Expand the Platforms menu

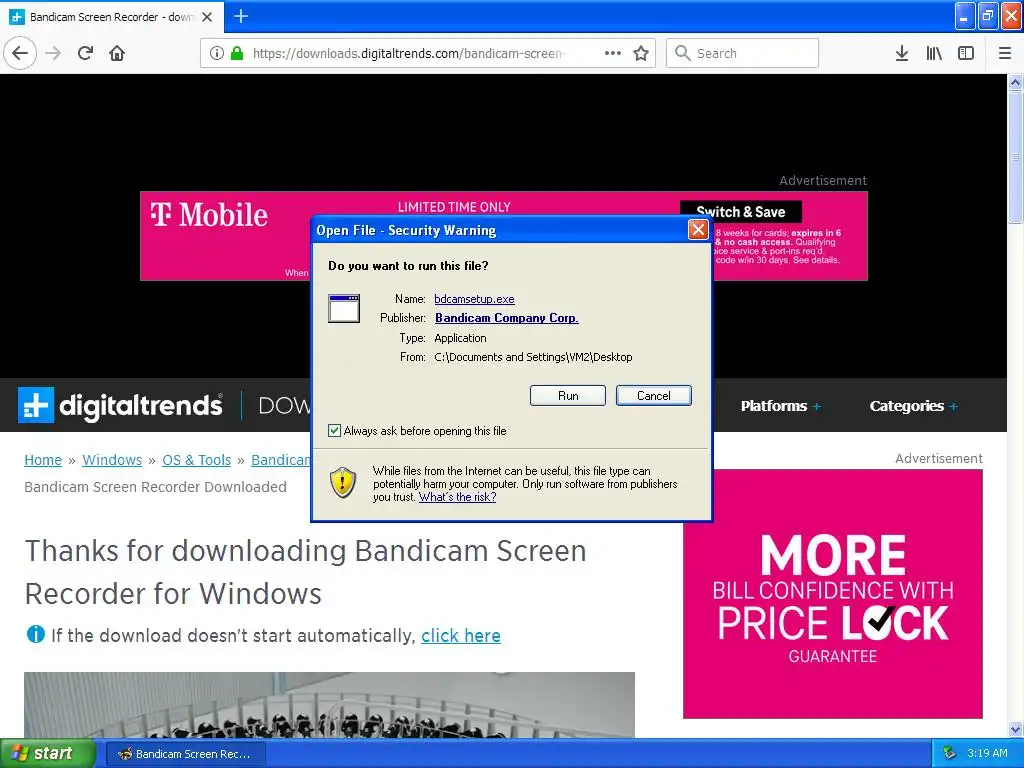tap(780, 406)
